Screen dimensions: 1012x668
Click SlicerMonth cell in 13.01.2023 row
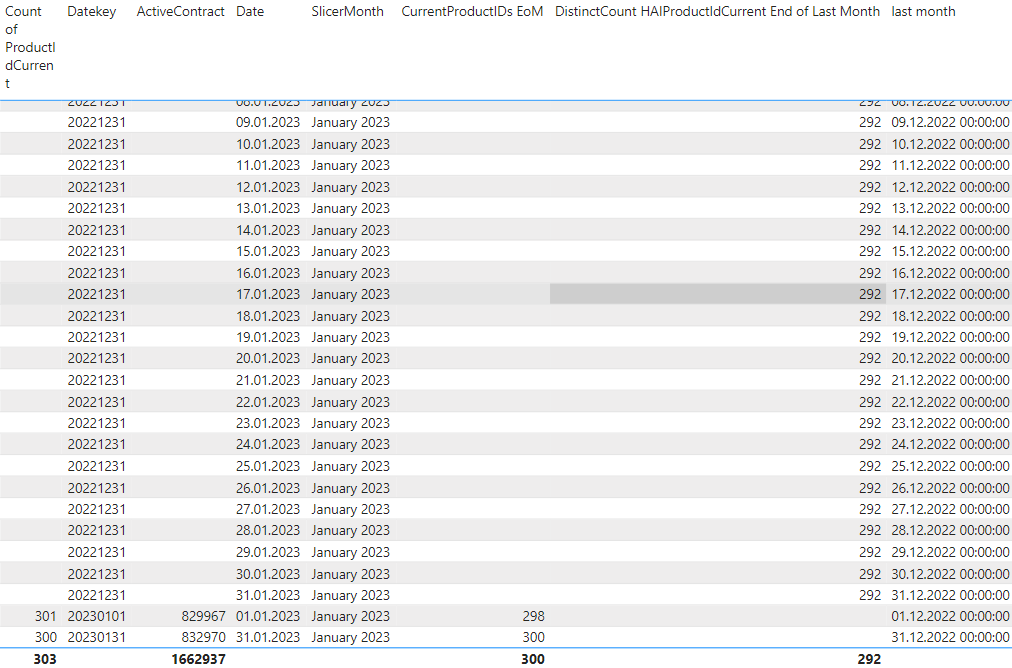350,208
